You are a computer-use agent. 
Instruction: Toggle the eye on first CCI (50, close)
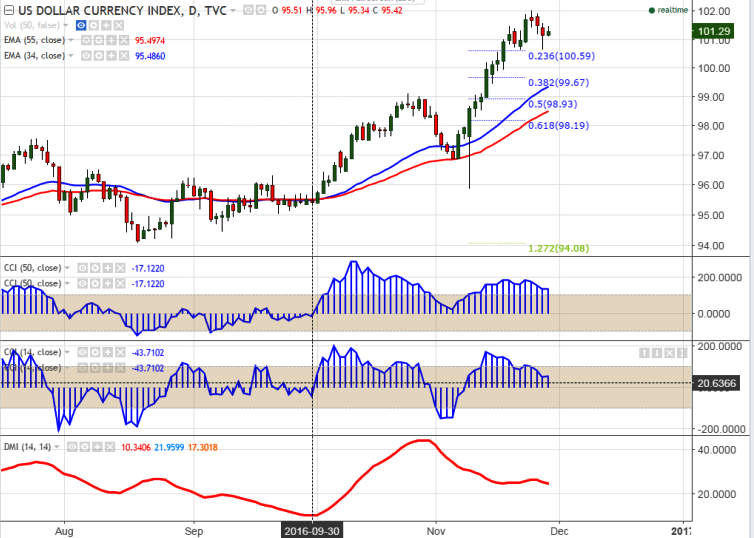83,268
